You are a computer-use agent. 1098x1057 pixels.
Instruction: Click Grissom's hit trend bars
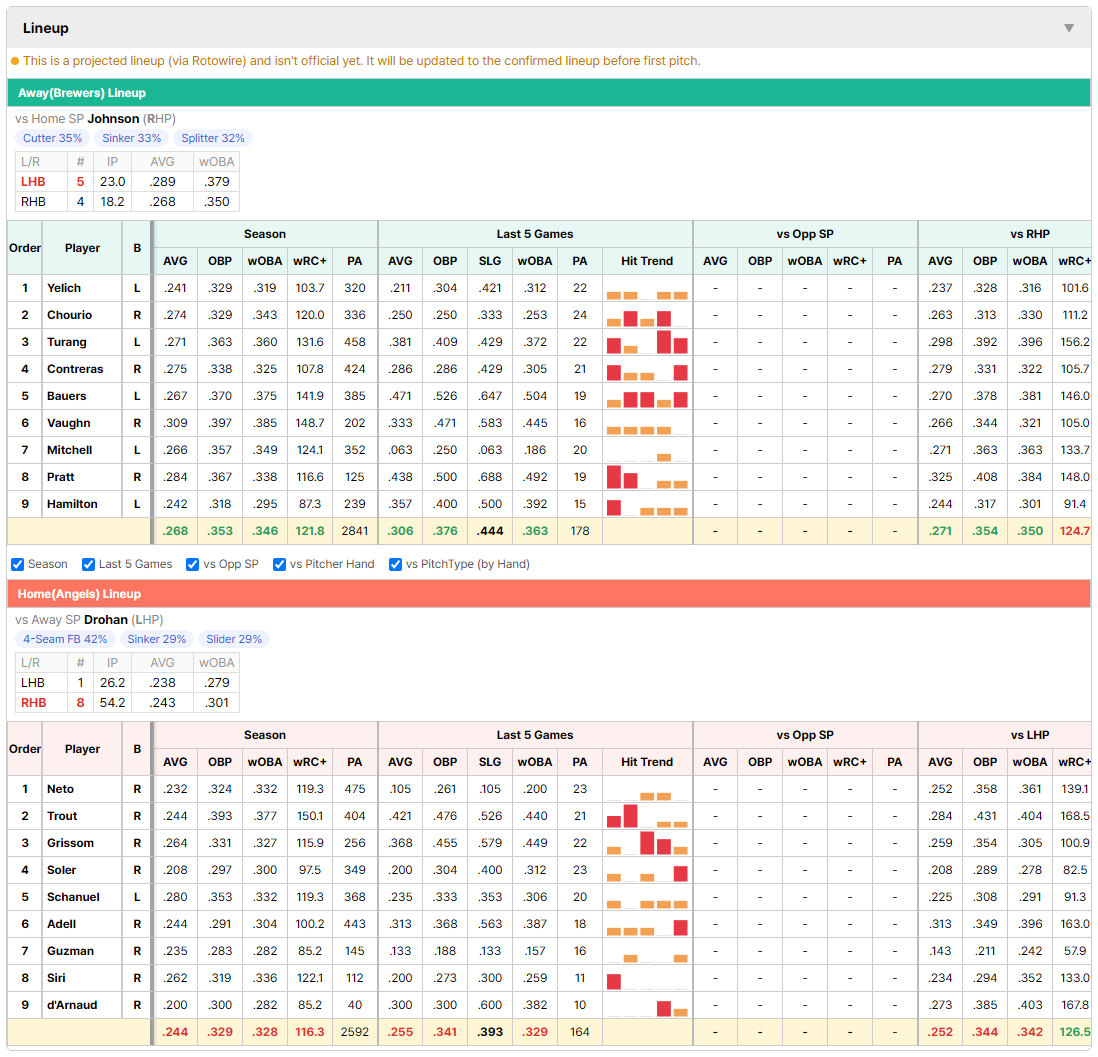coord(647,843)
